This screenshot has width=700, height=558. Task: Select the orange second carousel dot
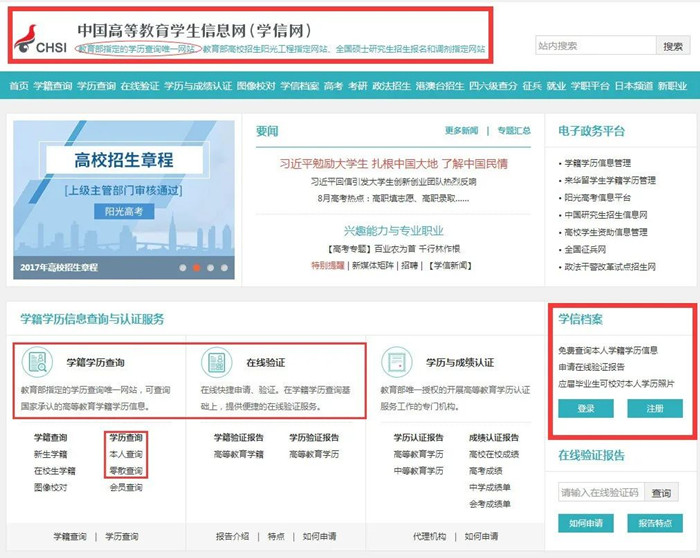[196, 267]
